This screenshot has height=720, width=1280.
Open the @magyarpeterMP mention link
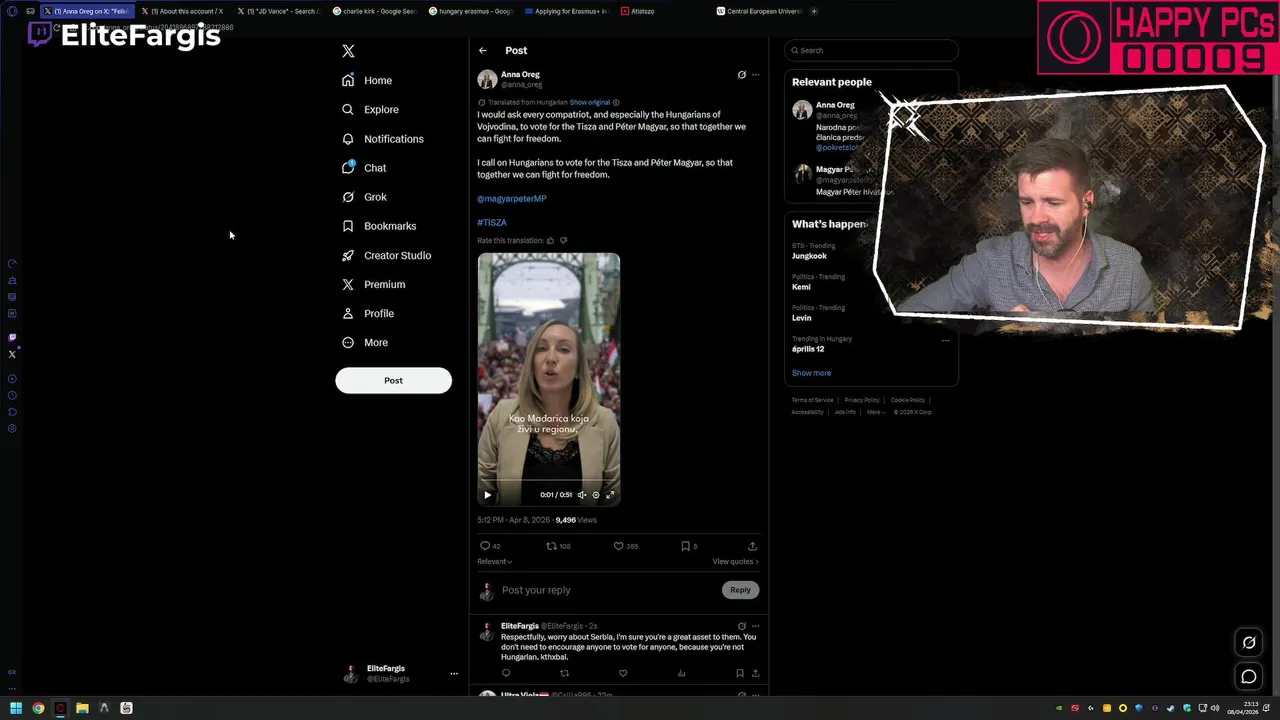511,198
